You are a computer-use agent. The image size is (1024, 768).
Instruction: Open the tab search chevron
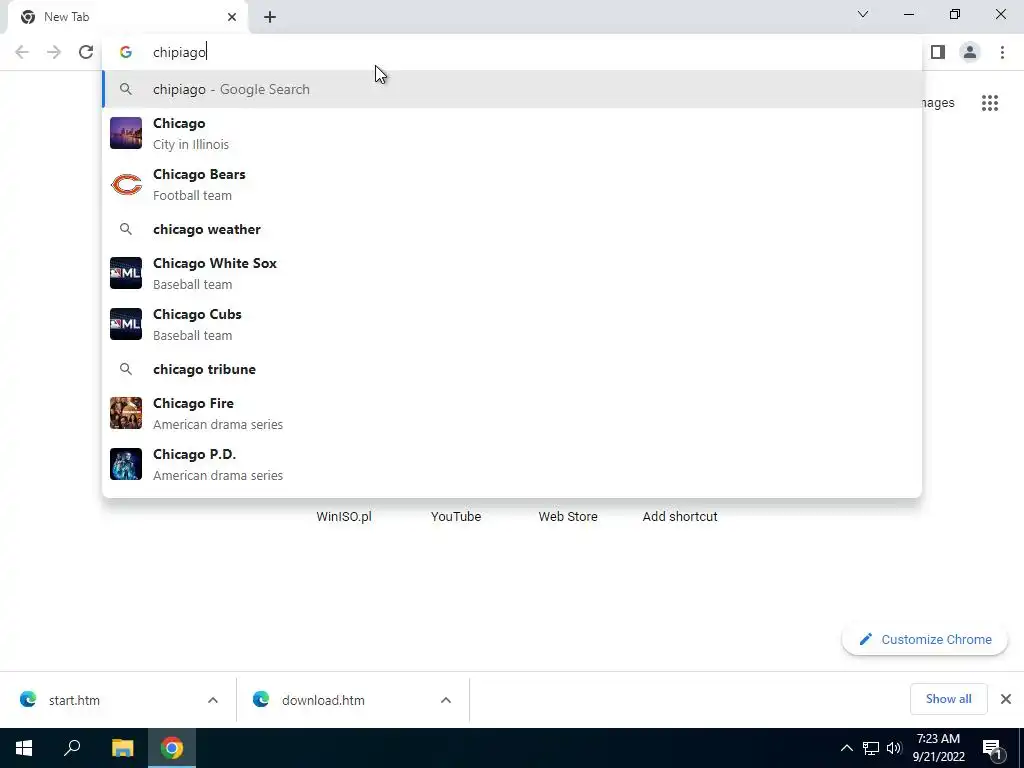[x=863, y=14]
